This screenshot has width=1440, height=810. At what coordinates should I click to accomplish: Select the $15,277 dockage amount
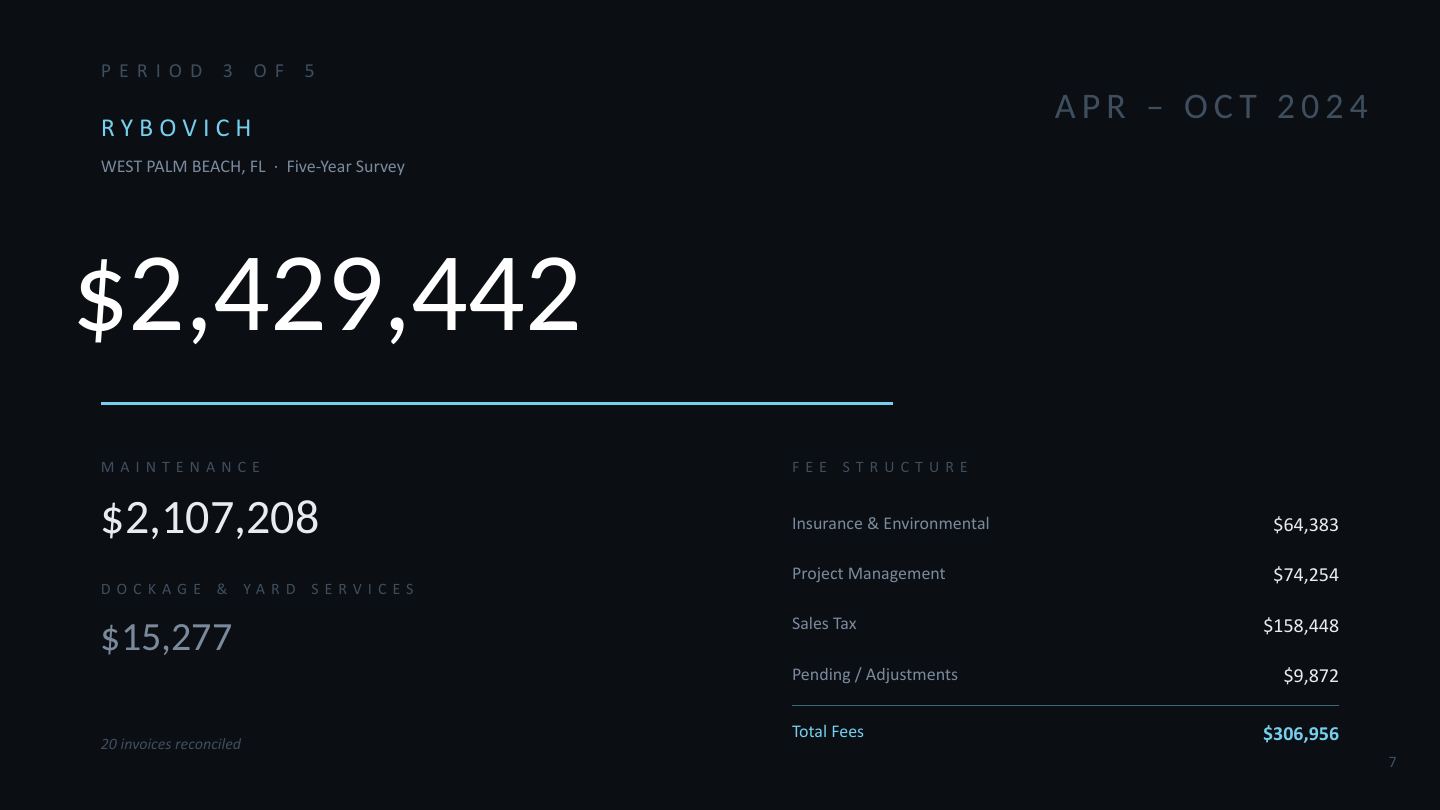coord(166,637)
